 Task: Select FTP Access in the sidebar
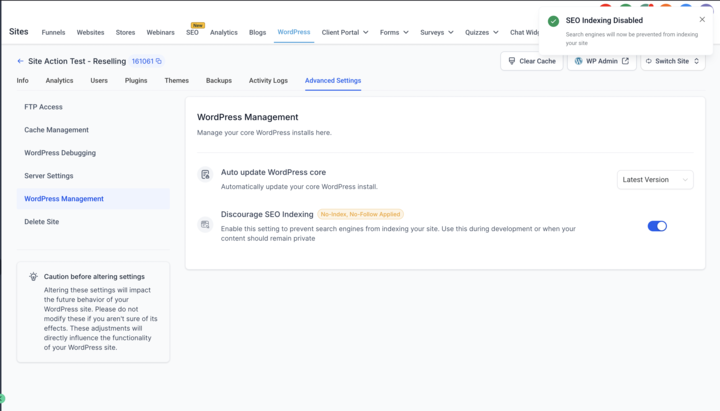pyautogui.click(x=43, y=107)
